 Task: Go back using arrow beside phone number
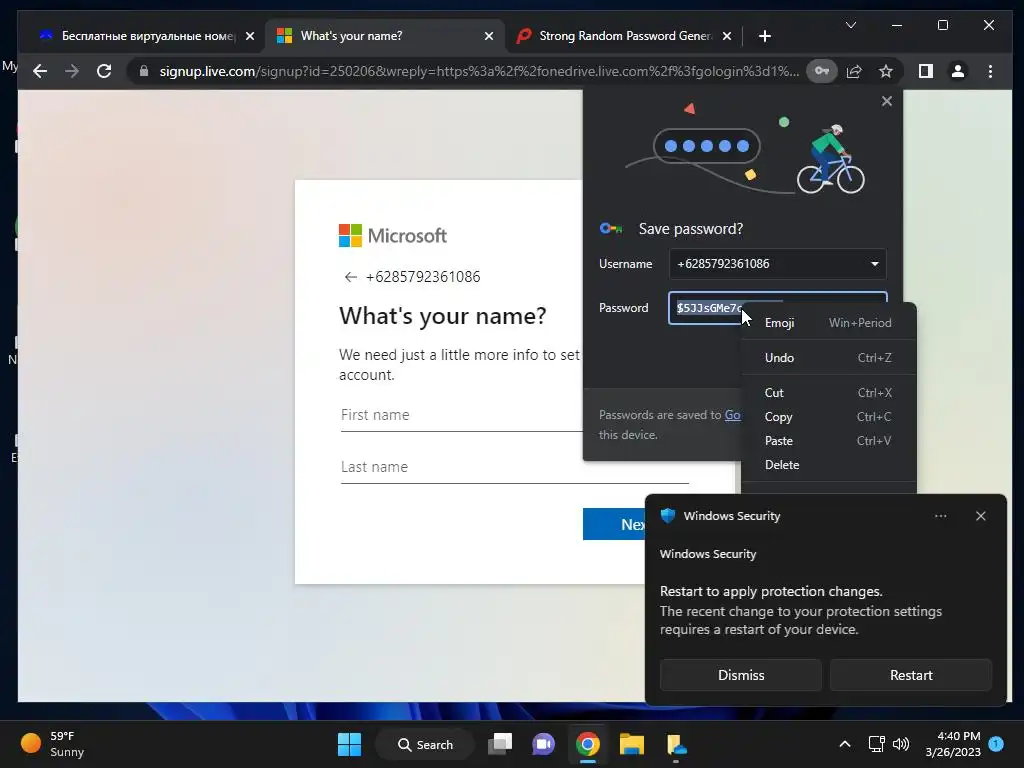(x=351, y=277)
